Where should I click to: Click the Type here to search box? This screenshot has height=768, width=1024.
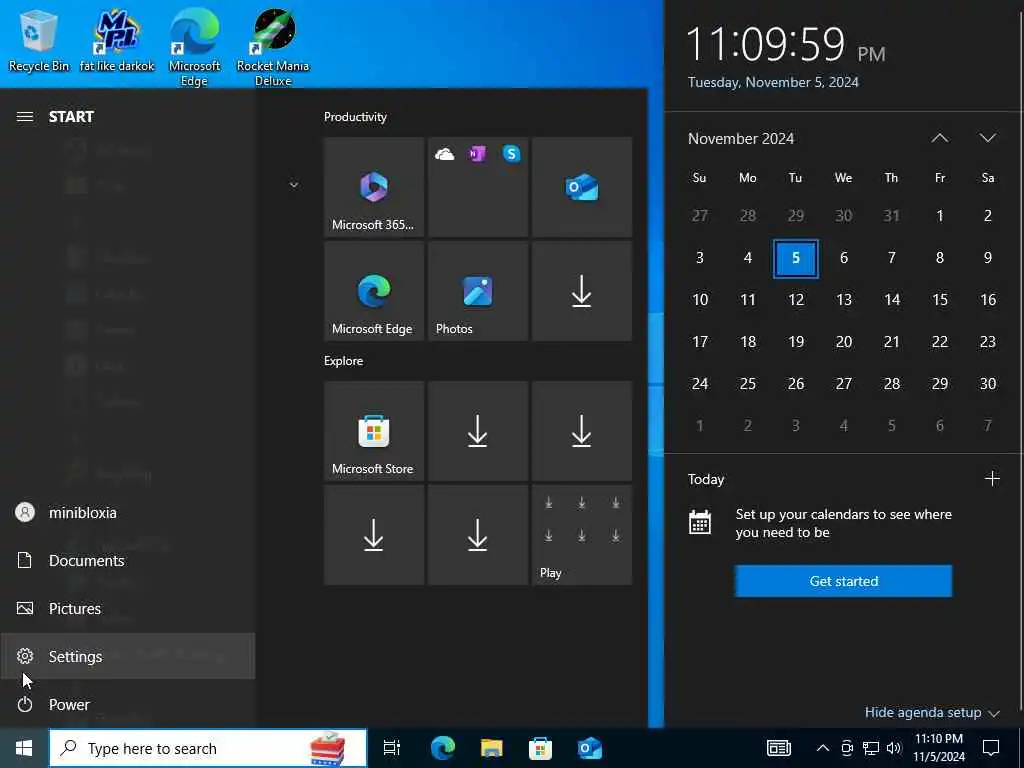pos(208,748)
